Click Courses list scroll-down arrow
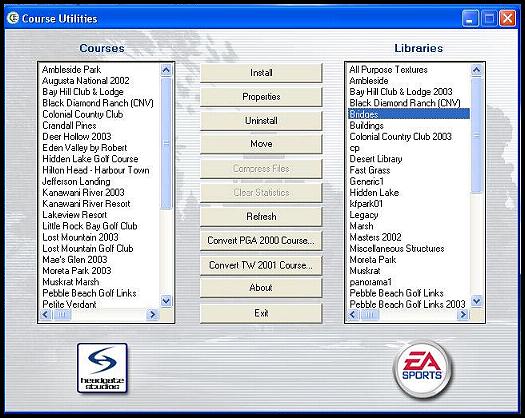 166,301
